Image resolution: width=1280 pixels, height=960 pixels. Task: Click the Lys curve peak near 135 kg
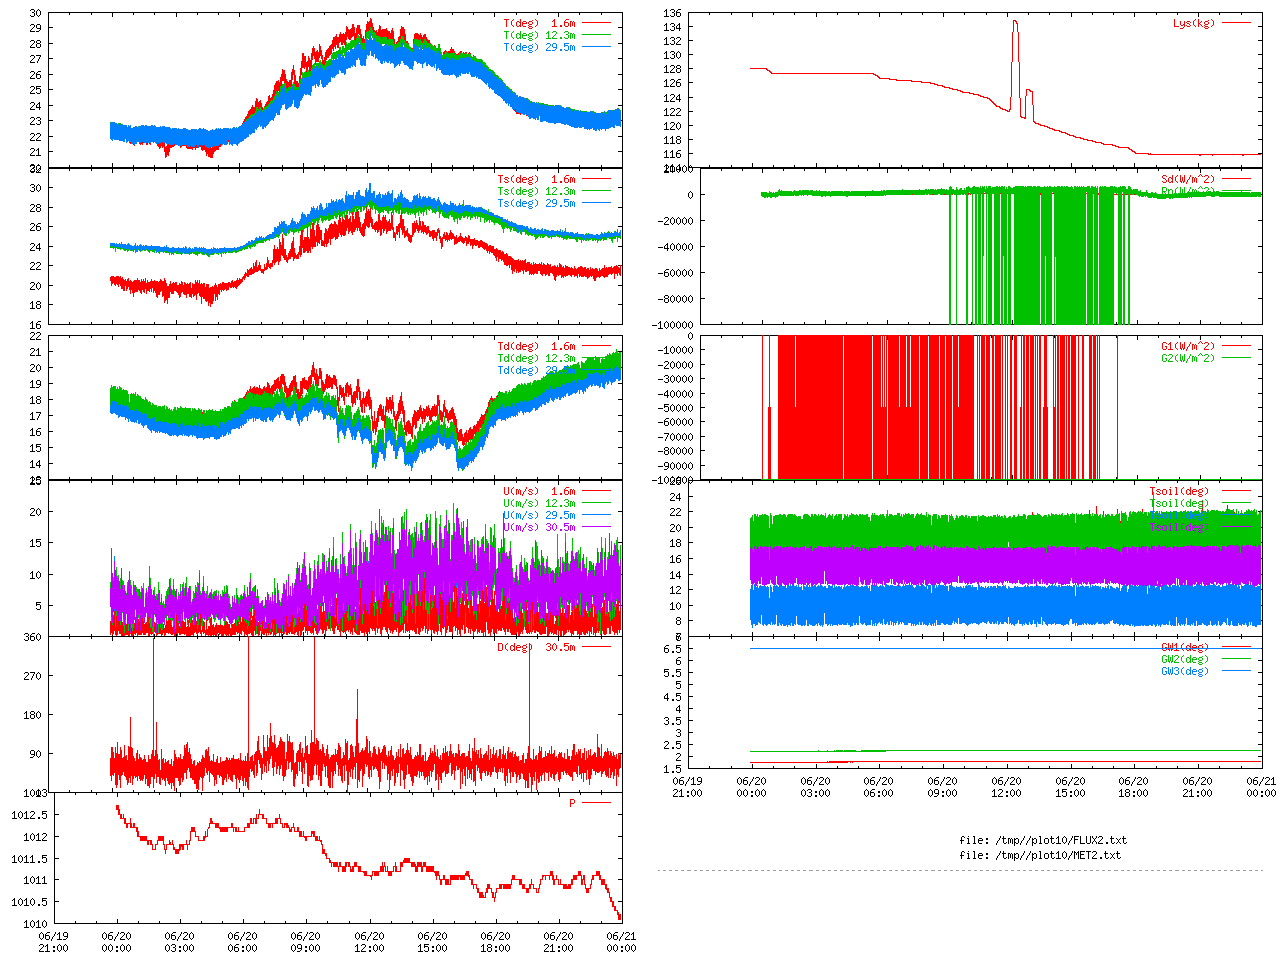1015,21
